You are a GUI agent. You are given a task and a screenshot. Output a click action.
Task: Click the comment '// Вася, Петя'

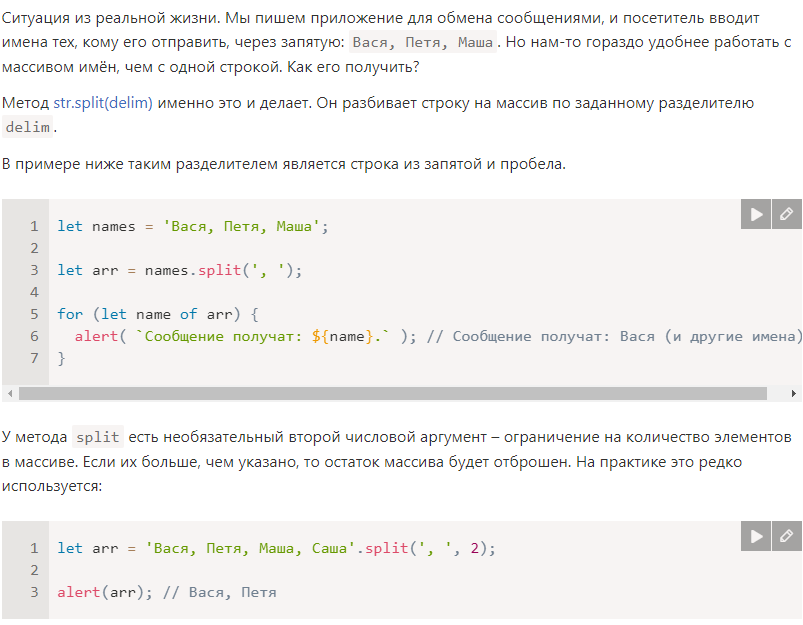pos(220,592)
